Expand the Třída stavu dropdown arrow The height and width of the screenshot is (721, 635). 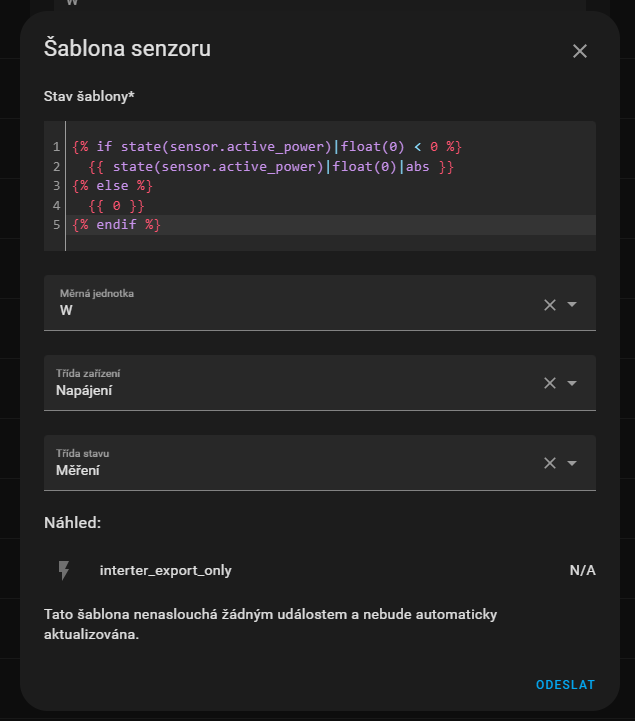click(572, 463)
